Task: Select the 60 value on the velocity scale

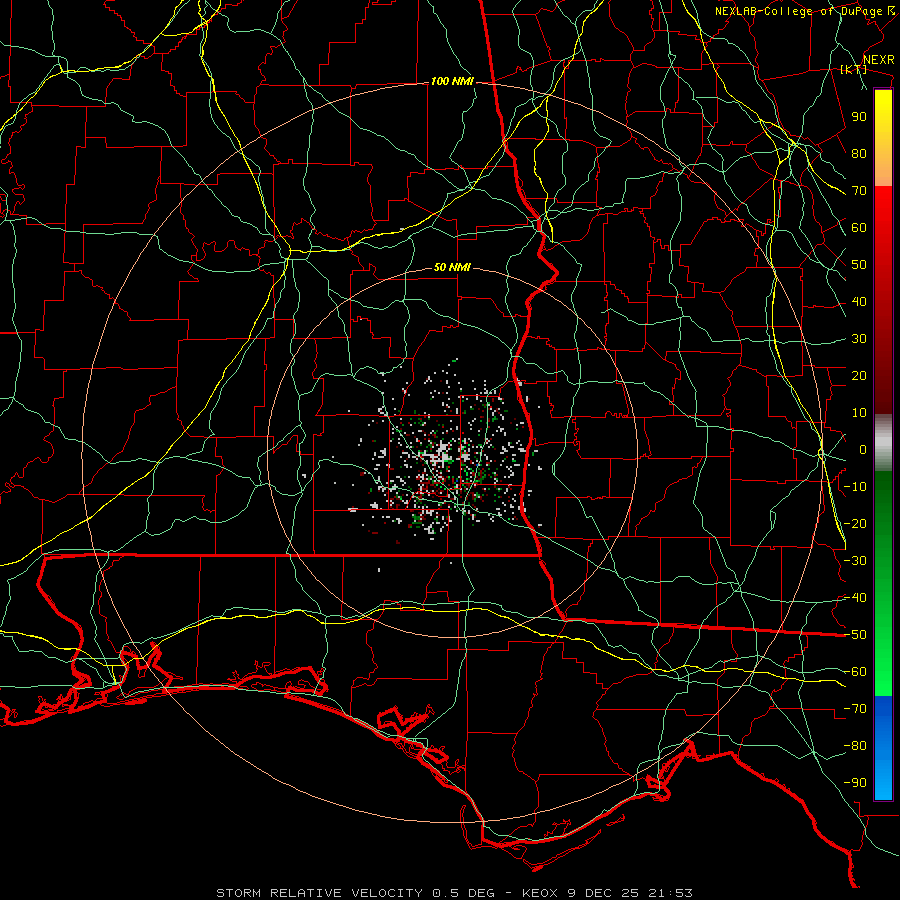Action: [859, 227]
